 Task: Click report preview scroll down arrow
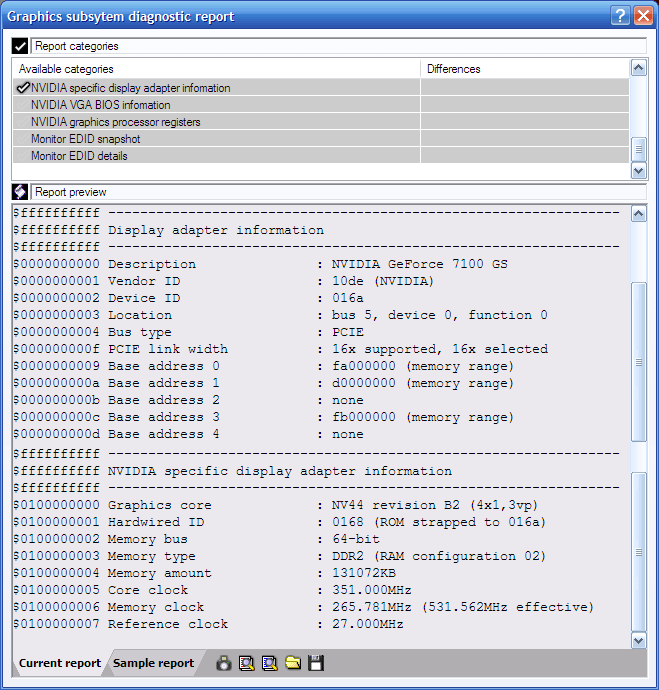point(639,640)
